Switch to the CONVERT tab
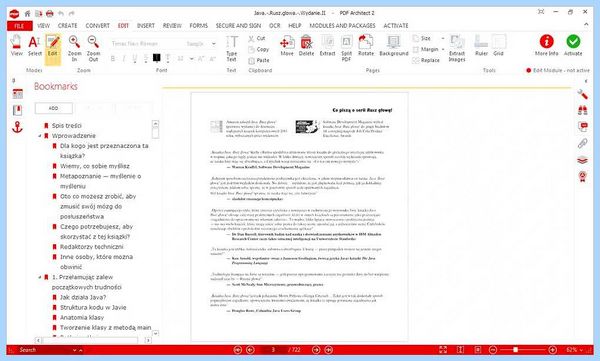 pos(98,26)
